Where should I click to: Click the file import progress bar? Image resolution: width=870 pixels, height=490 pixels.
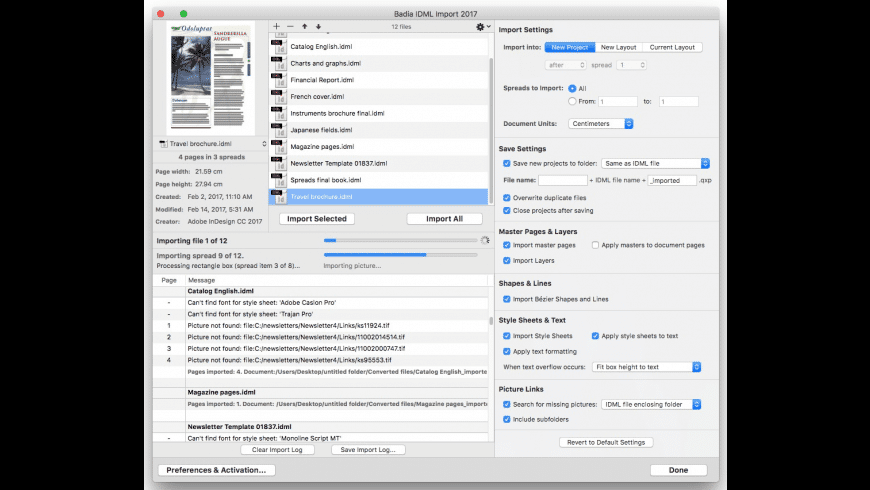click(x=401, y=240)
